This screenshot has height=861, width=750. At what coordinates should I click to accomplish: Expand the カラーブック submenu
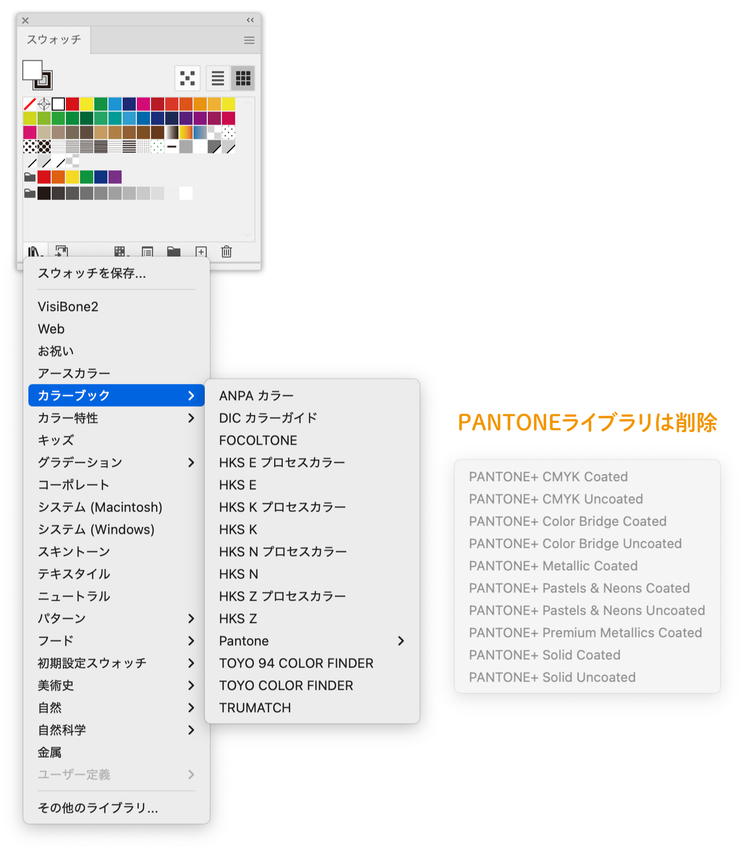click(x=116, y=395)
